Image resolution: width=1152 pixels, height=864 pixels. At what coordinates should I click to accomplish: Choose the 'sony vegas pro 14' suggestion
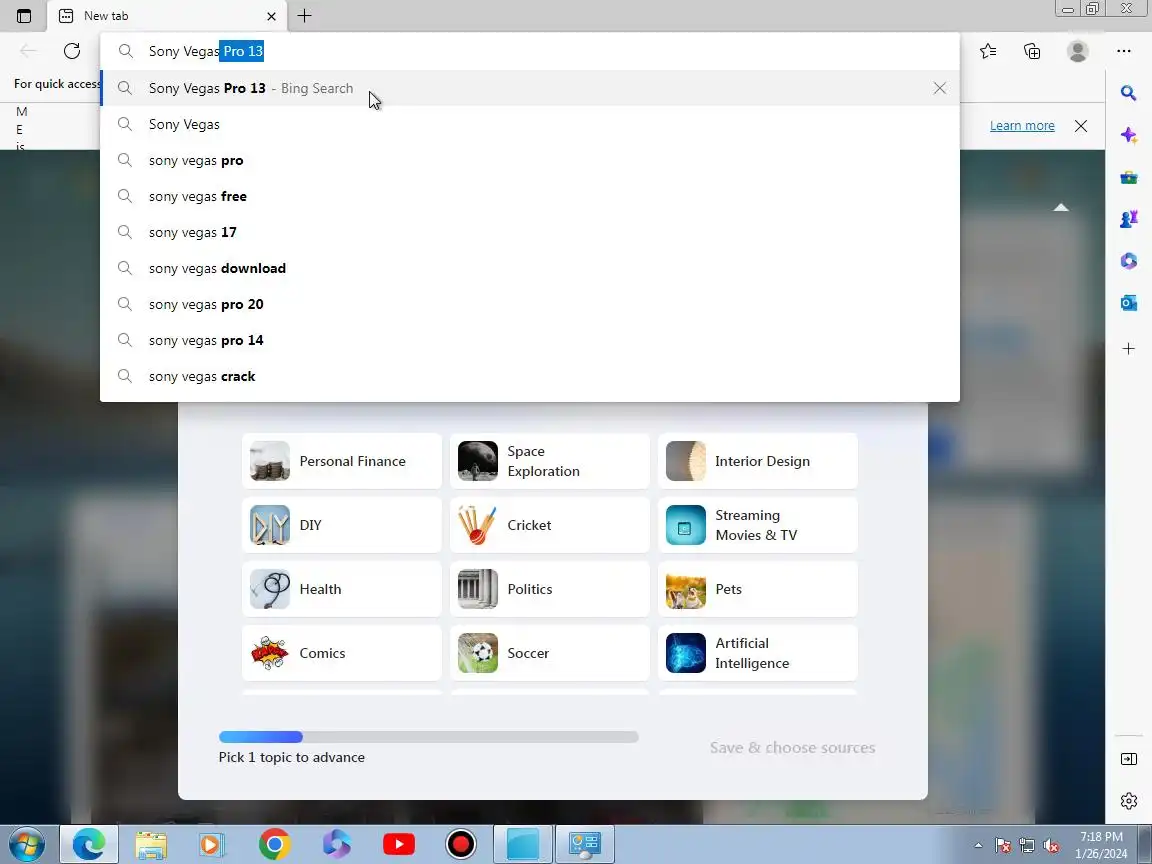click(x=530, y=340)
